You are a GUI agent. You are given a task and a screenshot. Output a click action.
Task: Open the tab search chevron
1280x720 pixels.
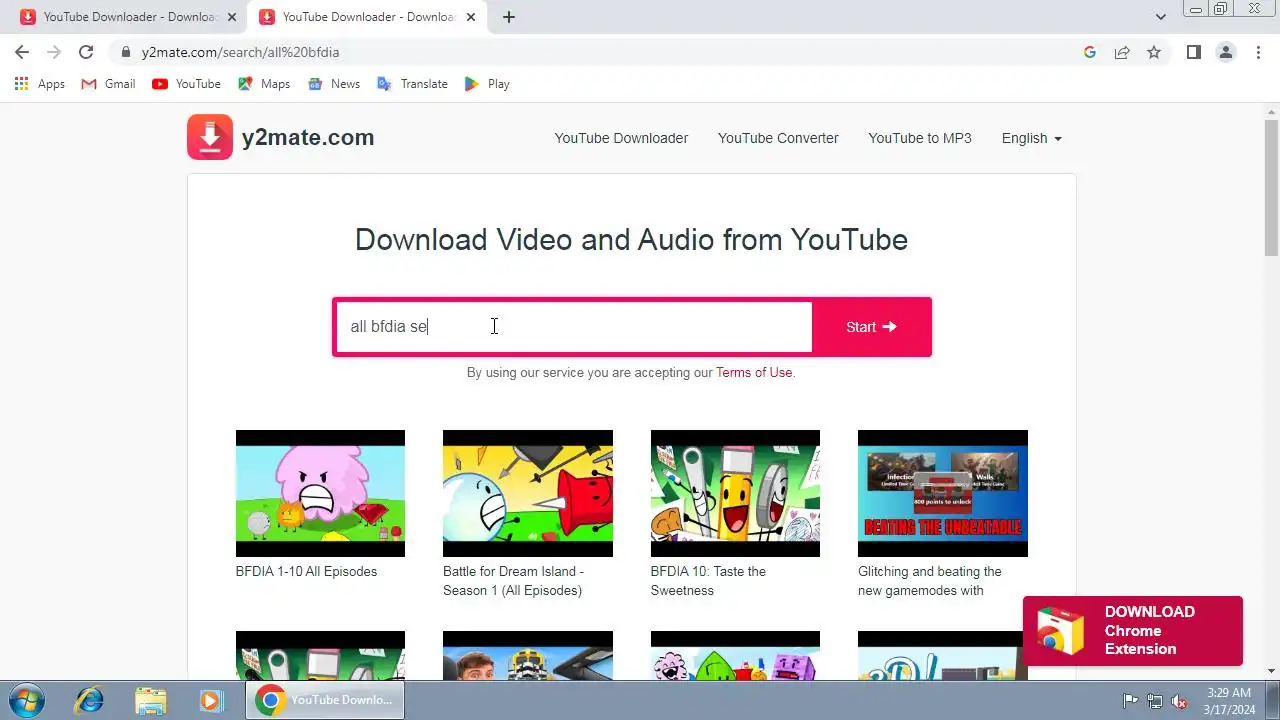pyautogui.click(x=1160, y=17)
